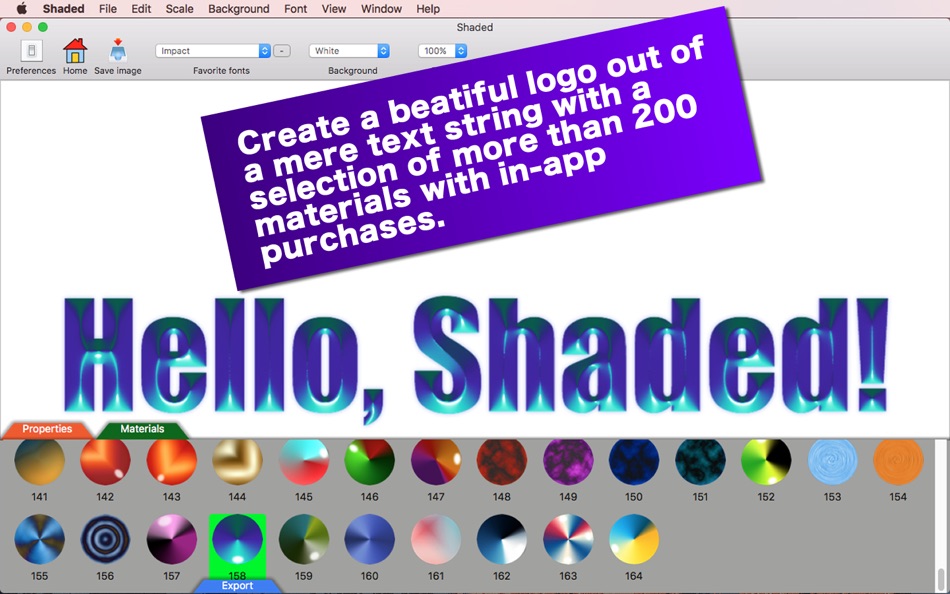Pick black-white material 162

click(x=502, y=539)
